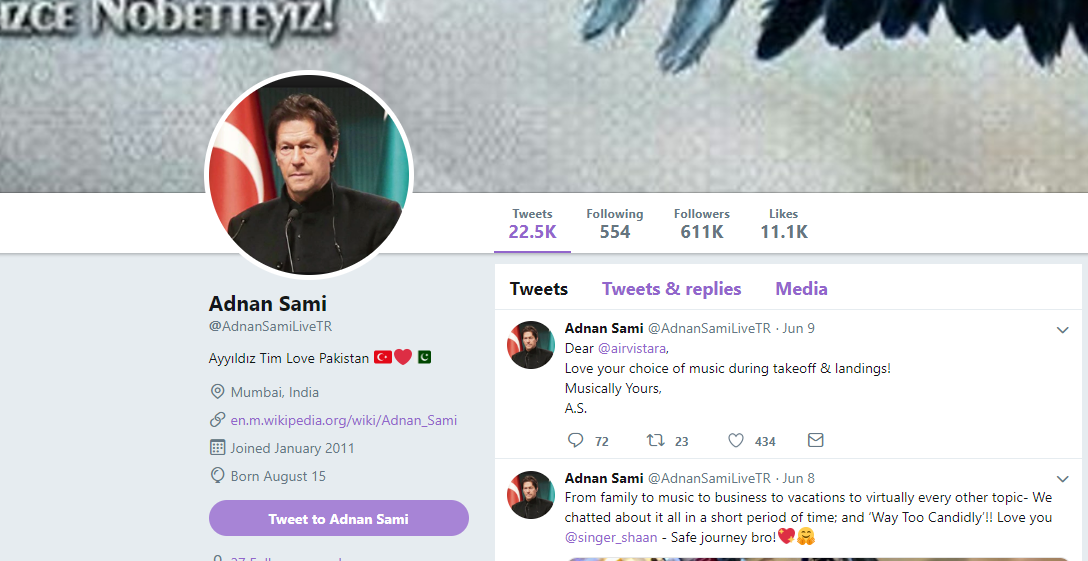Click the balloon icon beside Born August 15
The image size is (1088, 561).
pyautogui.click(x=217, y=476)
